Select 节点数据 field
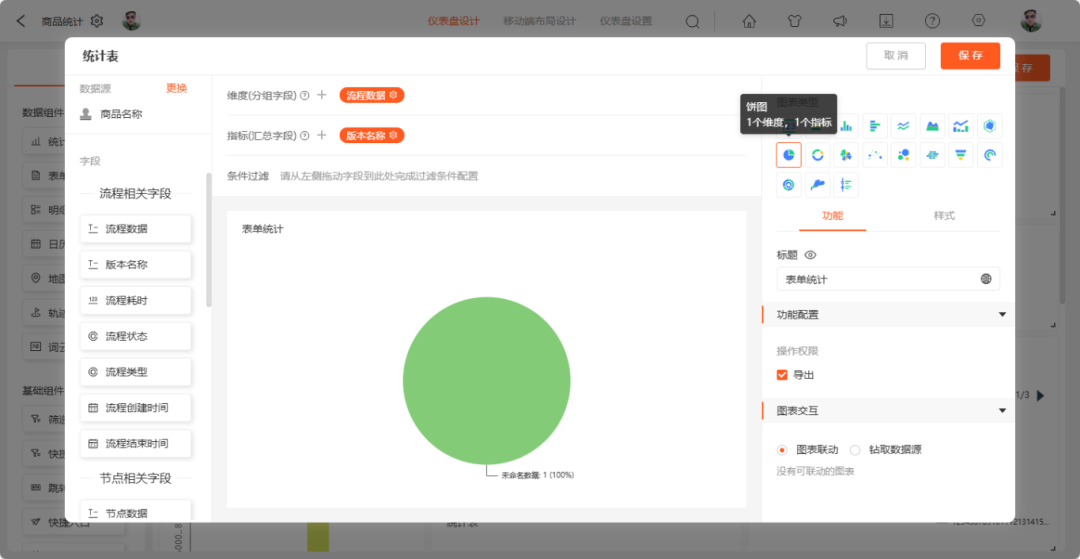The height and width of the screenshot is (559, 1080). (x=136, y=511)
